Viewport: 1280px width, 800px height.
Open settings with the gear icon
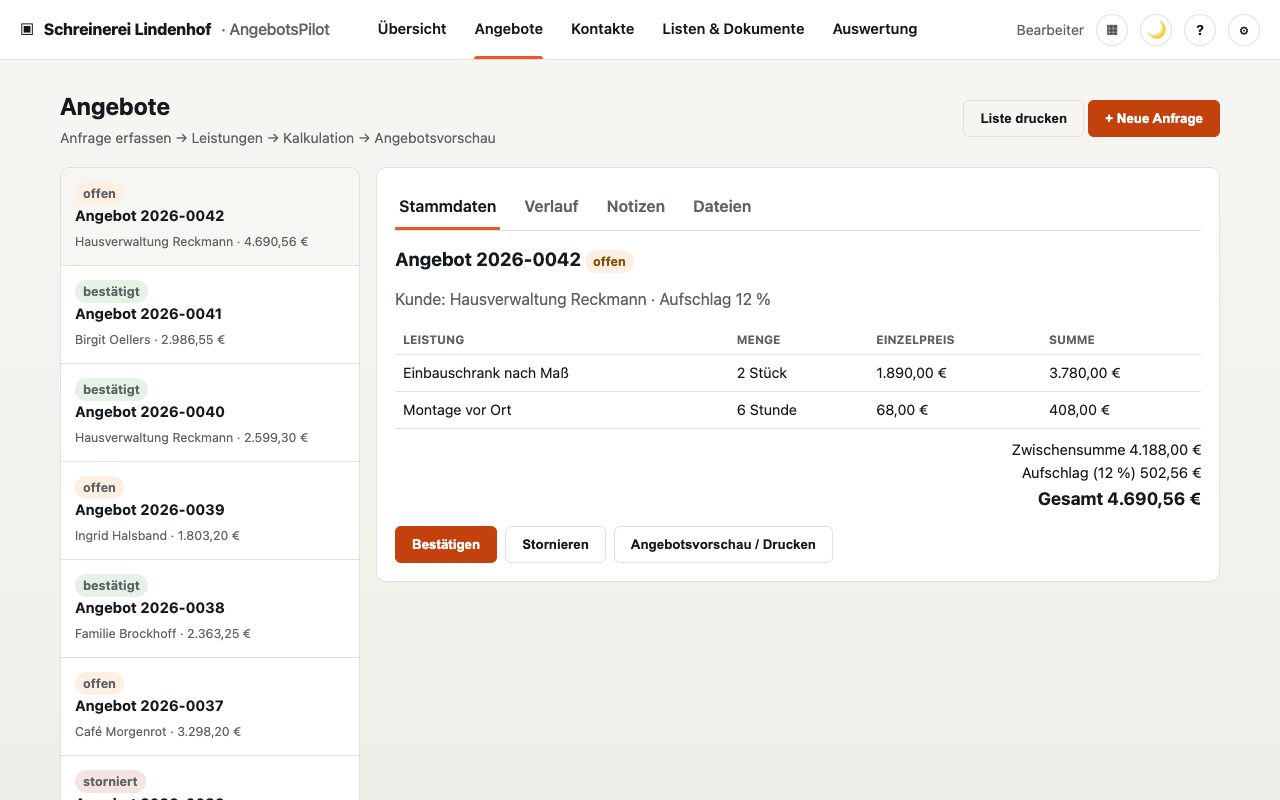[1244, 30]
